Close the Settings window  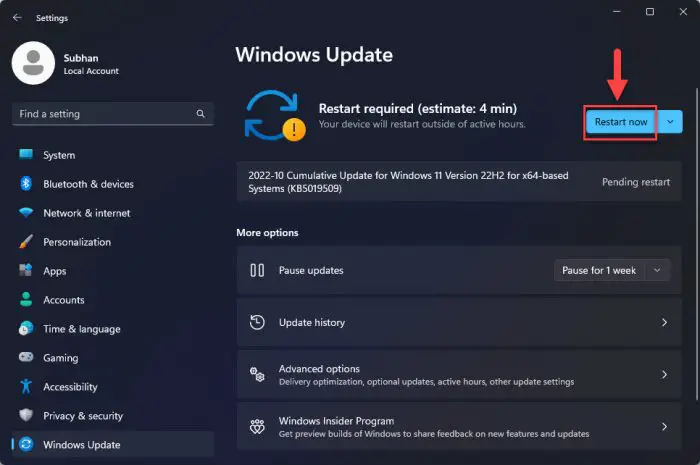(x=683, y=12)
